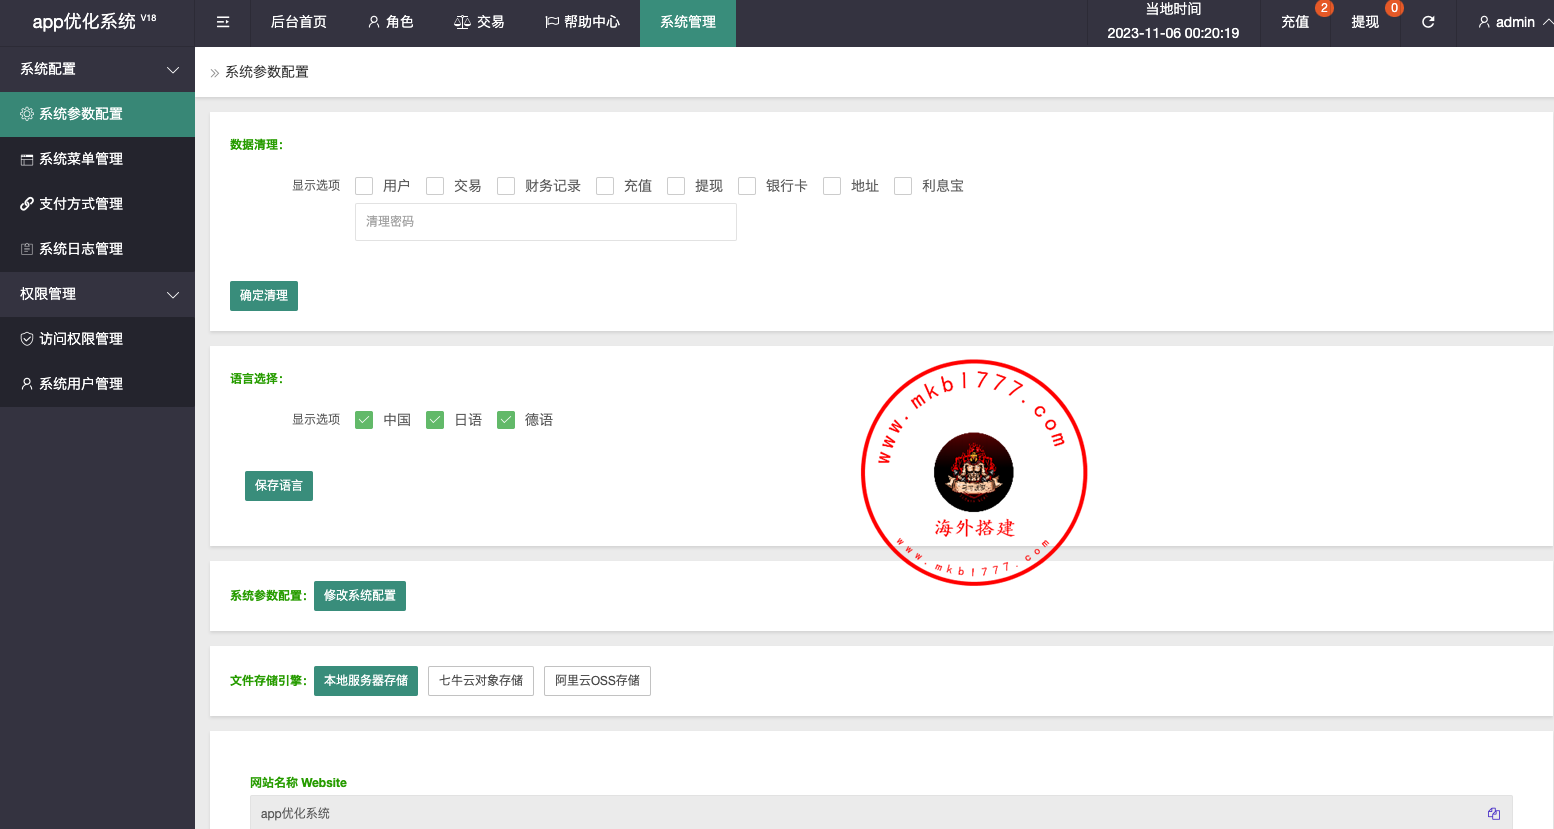
Task: Click the user icon beside 系统用户管理
Action: click(27, 384)
